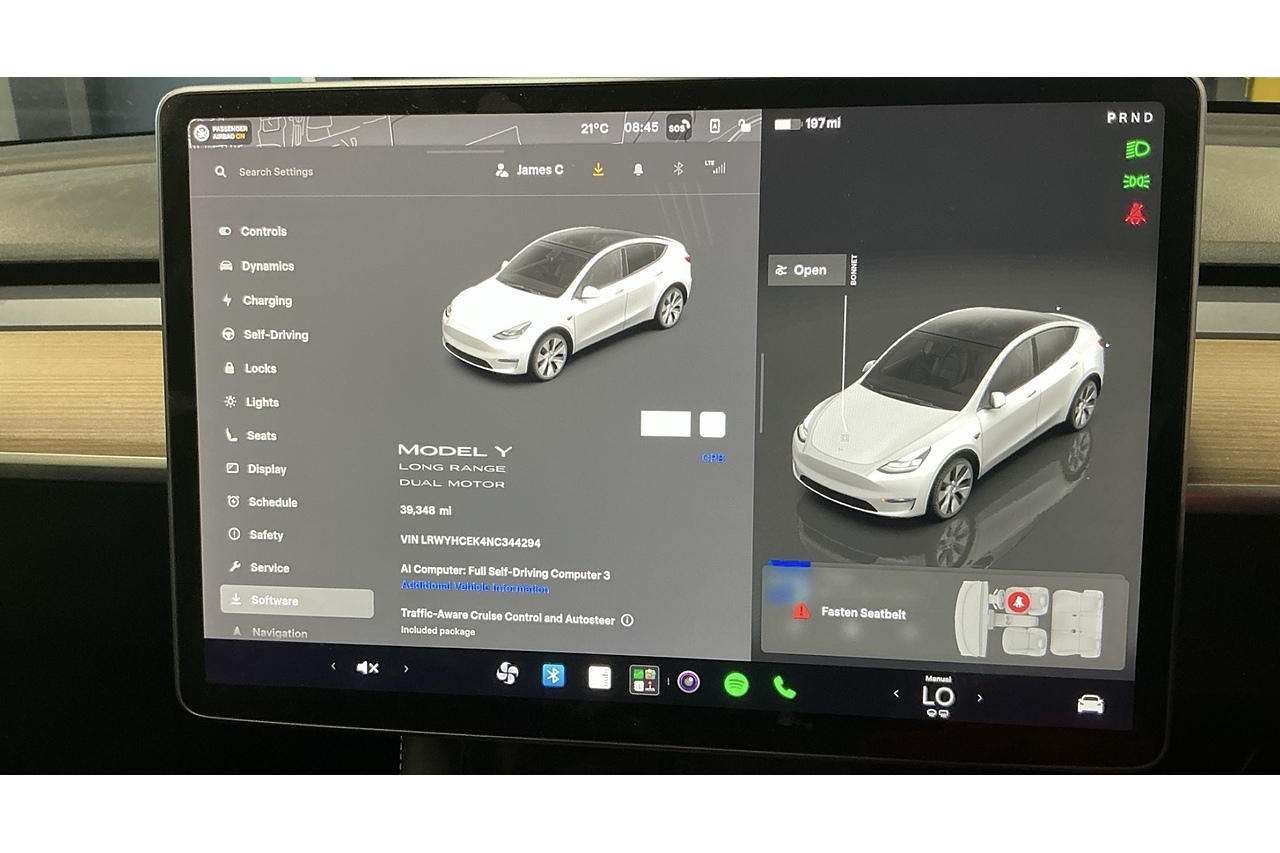Tap the car icon in the bottom bar
1280x853 pixels.
(1090, 704)
